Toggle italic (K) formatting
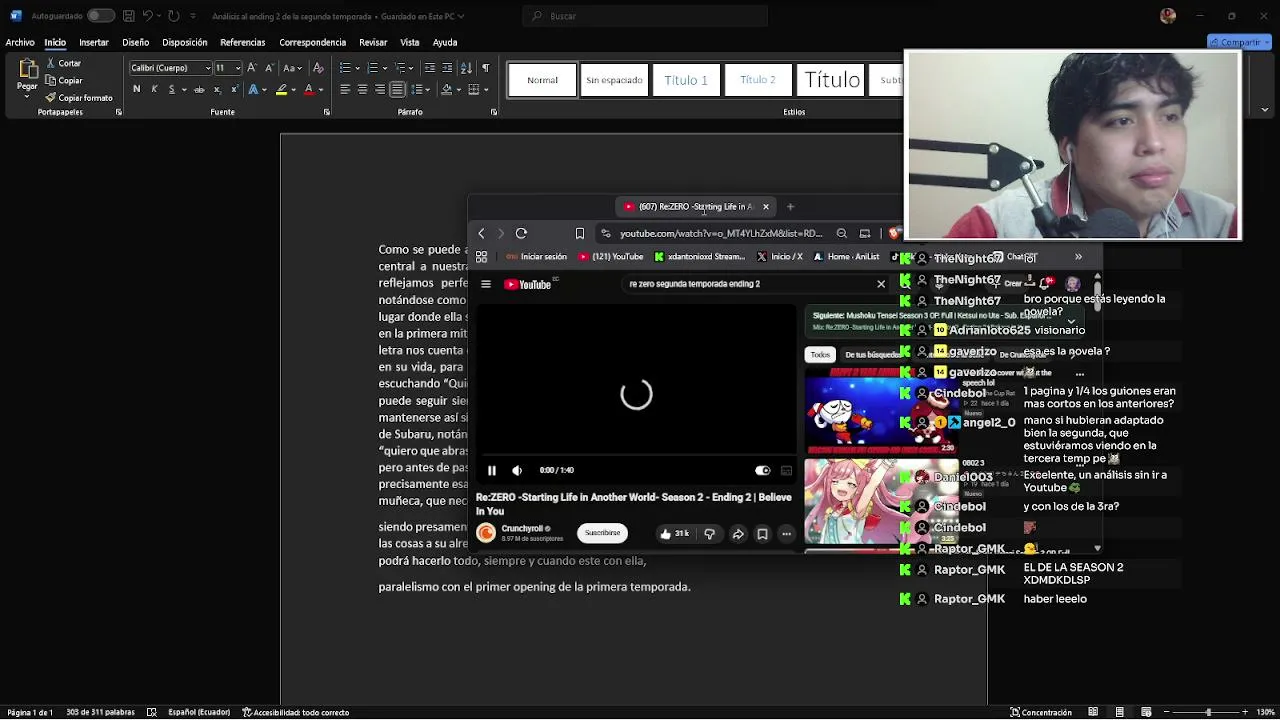The width and height of the screenshot is (1280, 720). [154, 90]
